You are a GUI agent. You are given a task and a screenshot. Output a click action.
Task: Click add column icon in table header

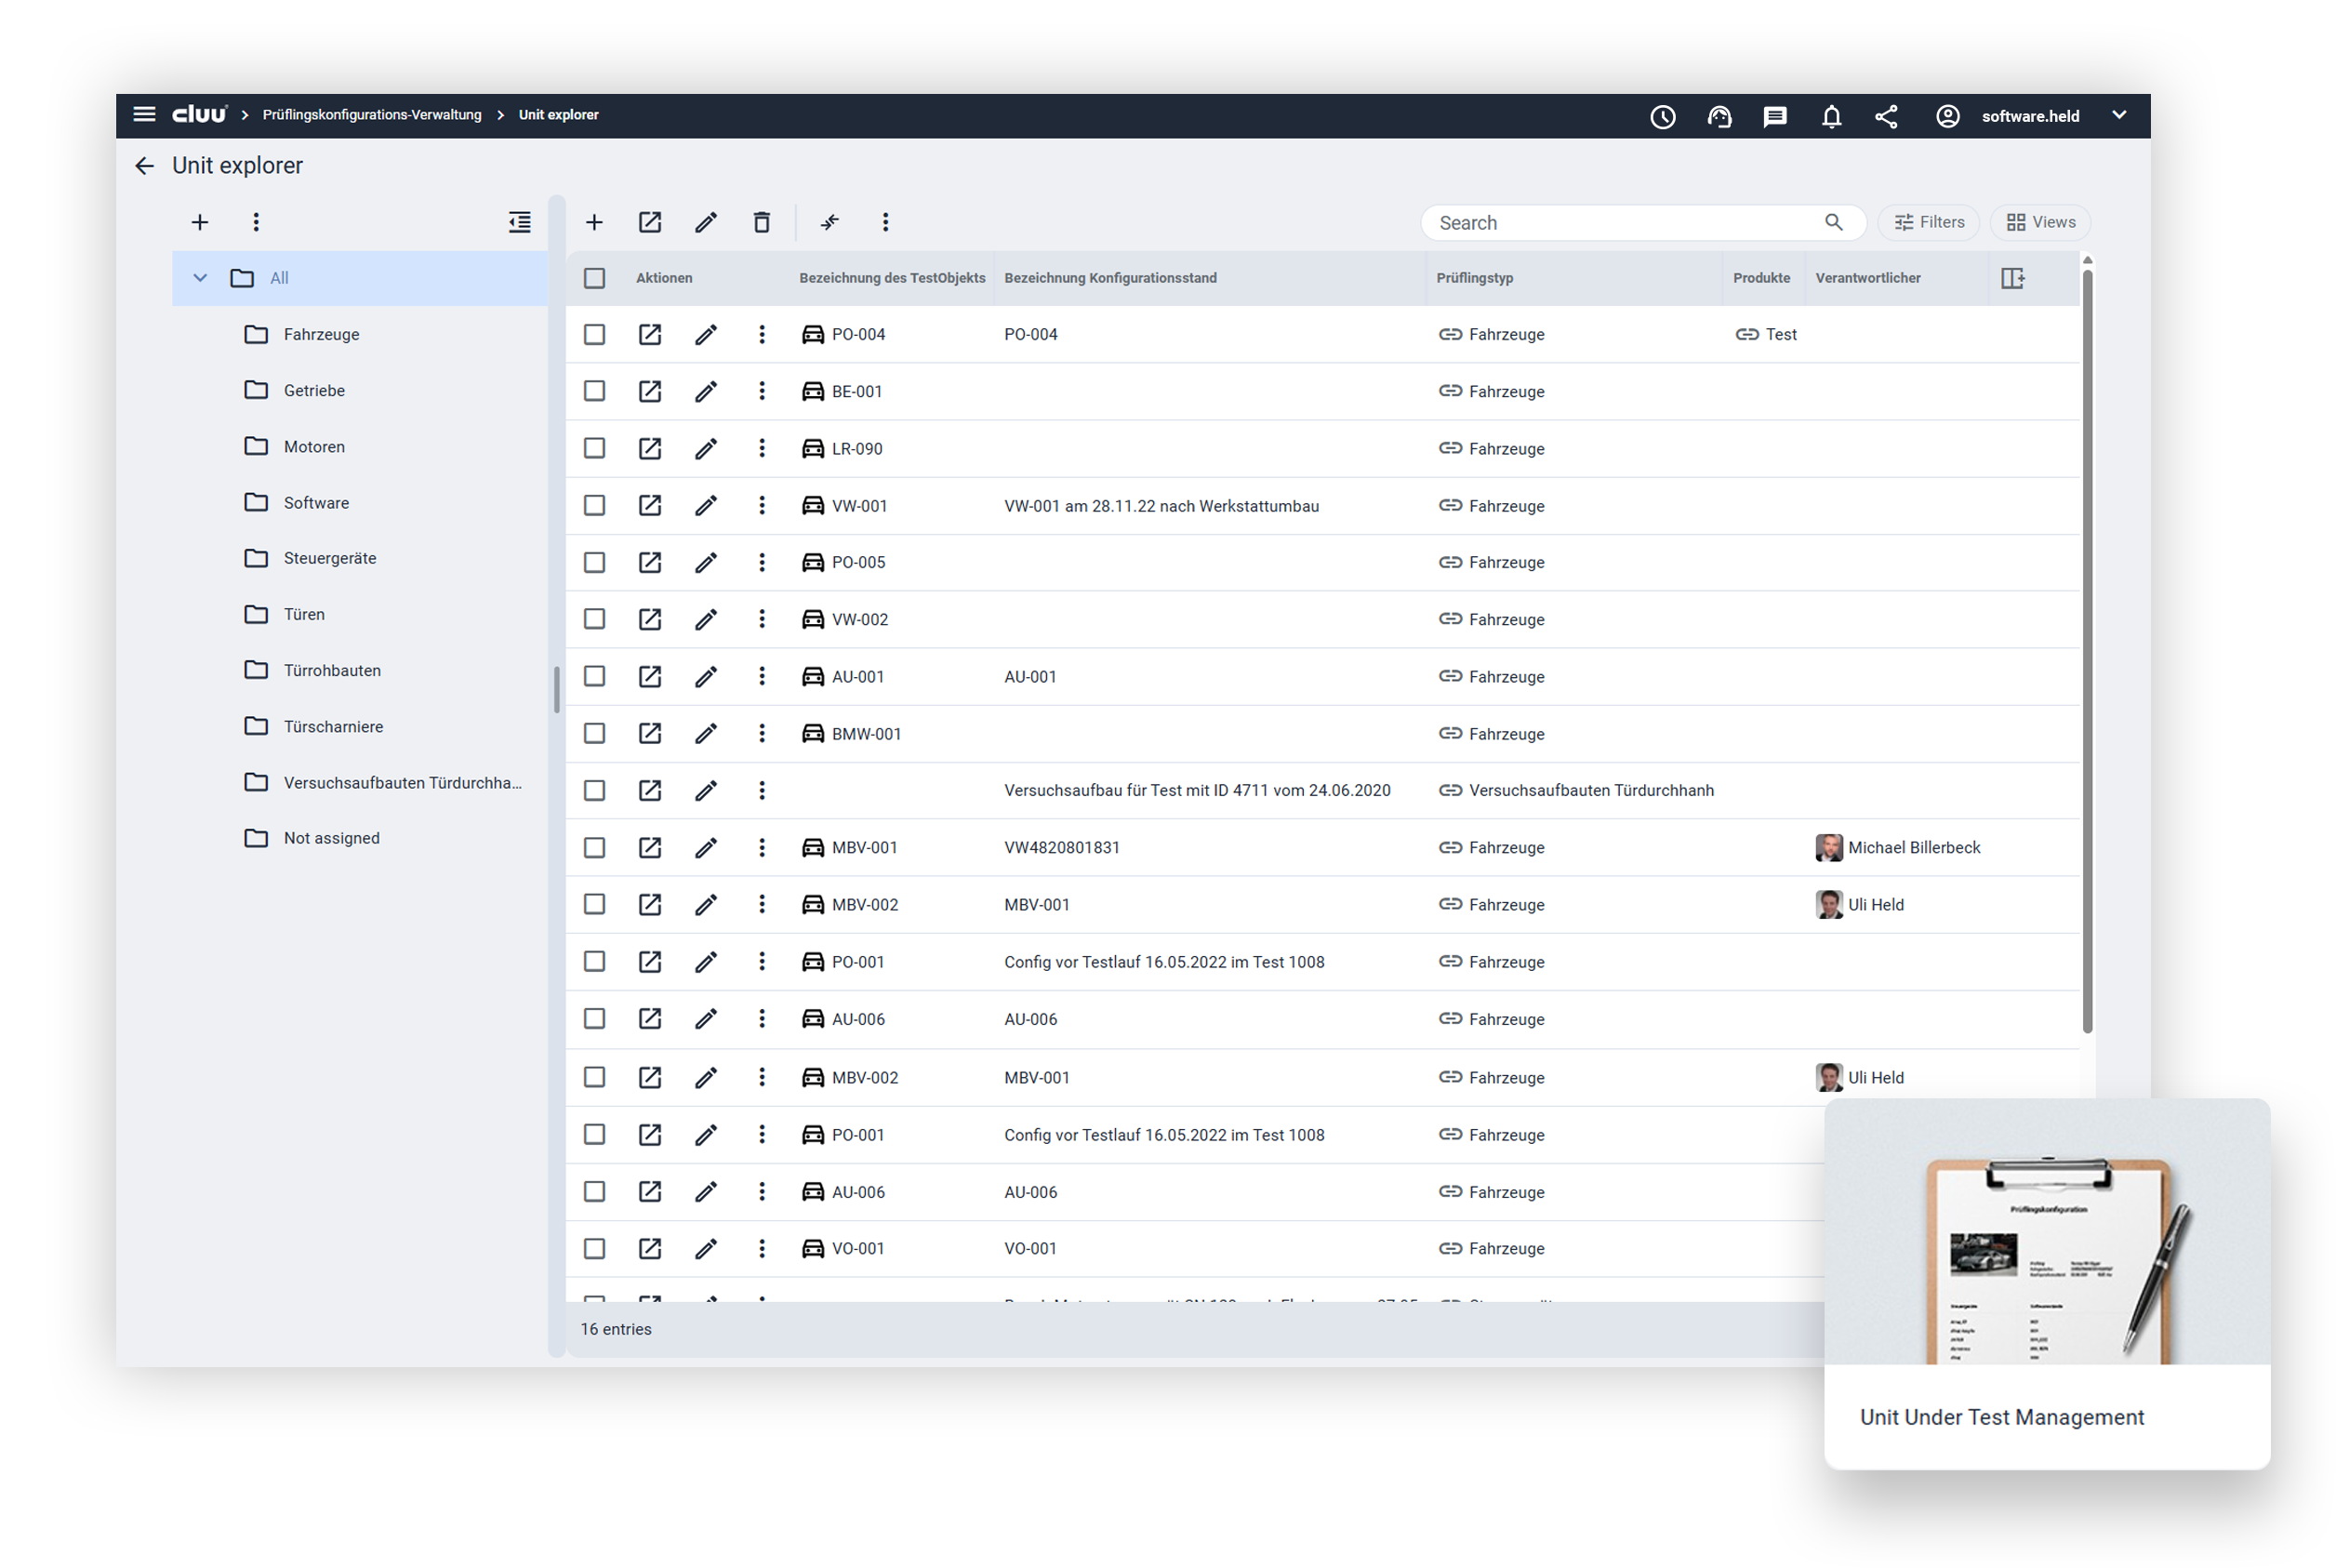(x=2012, y=278)
